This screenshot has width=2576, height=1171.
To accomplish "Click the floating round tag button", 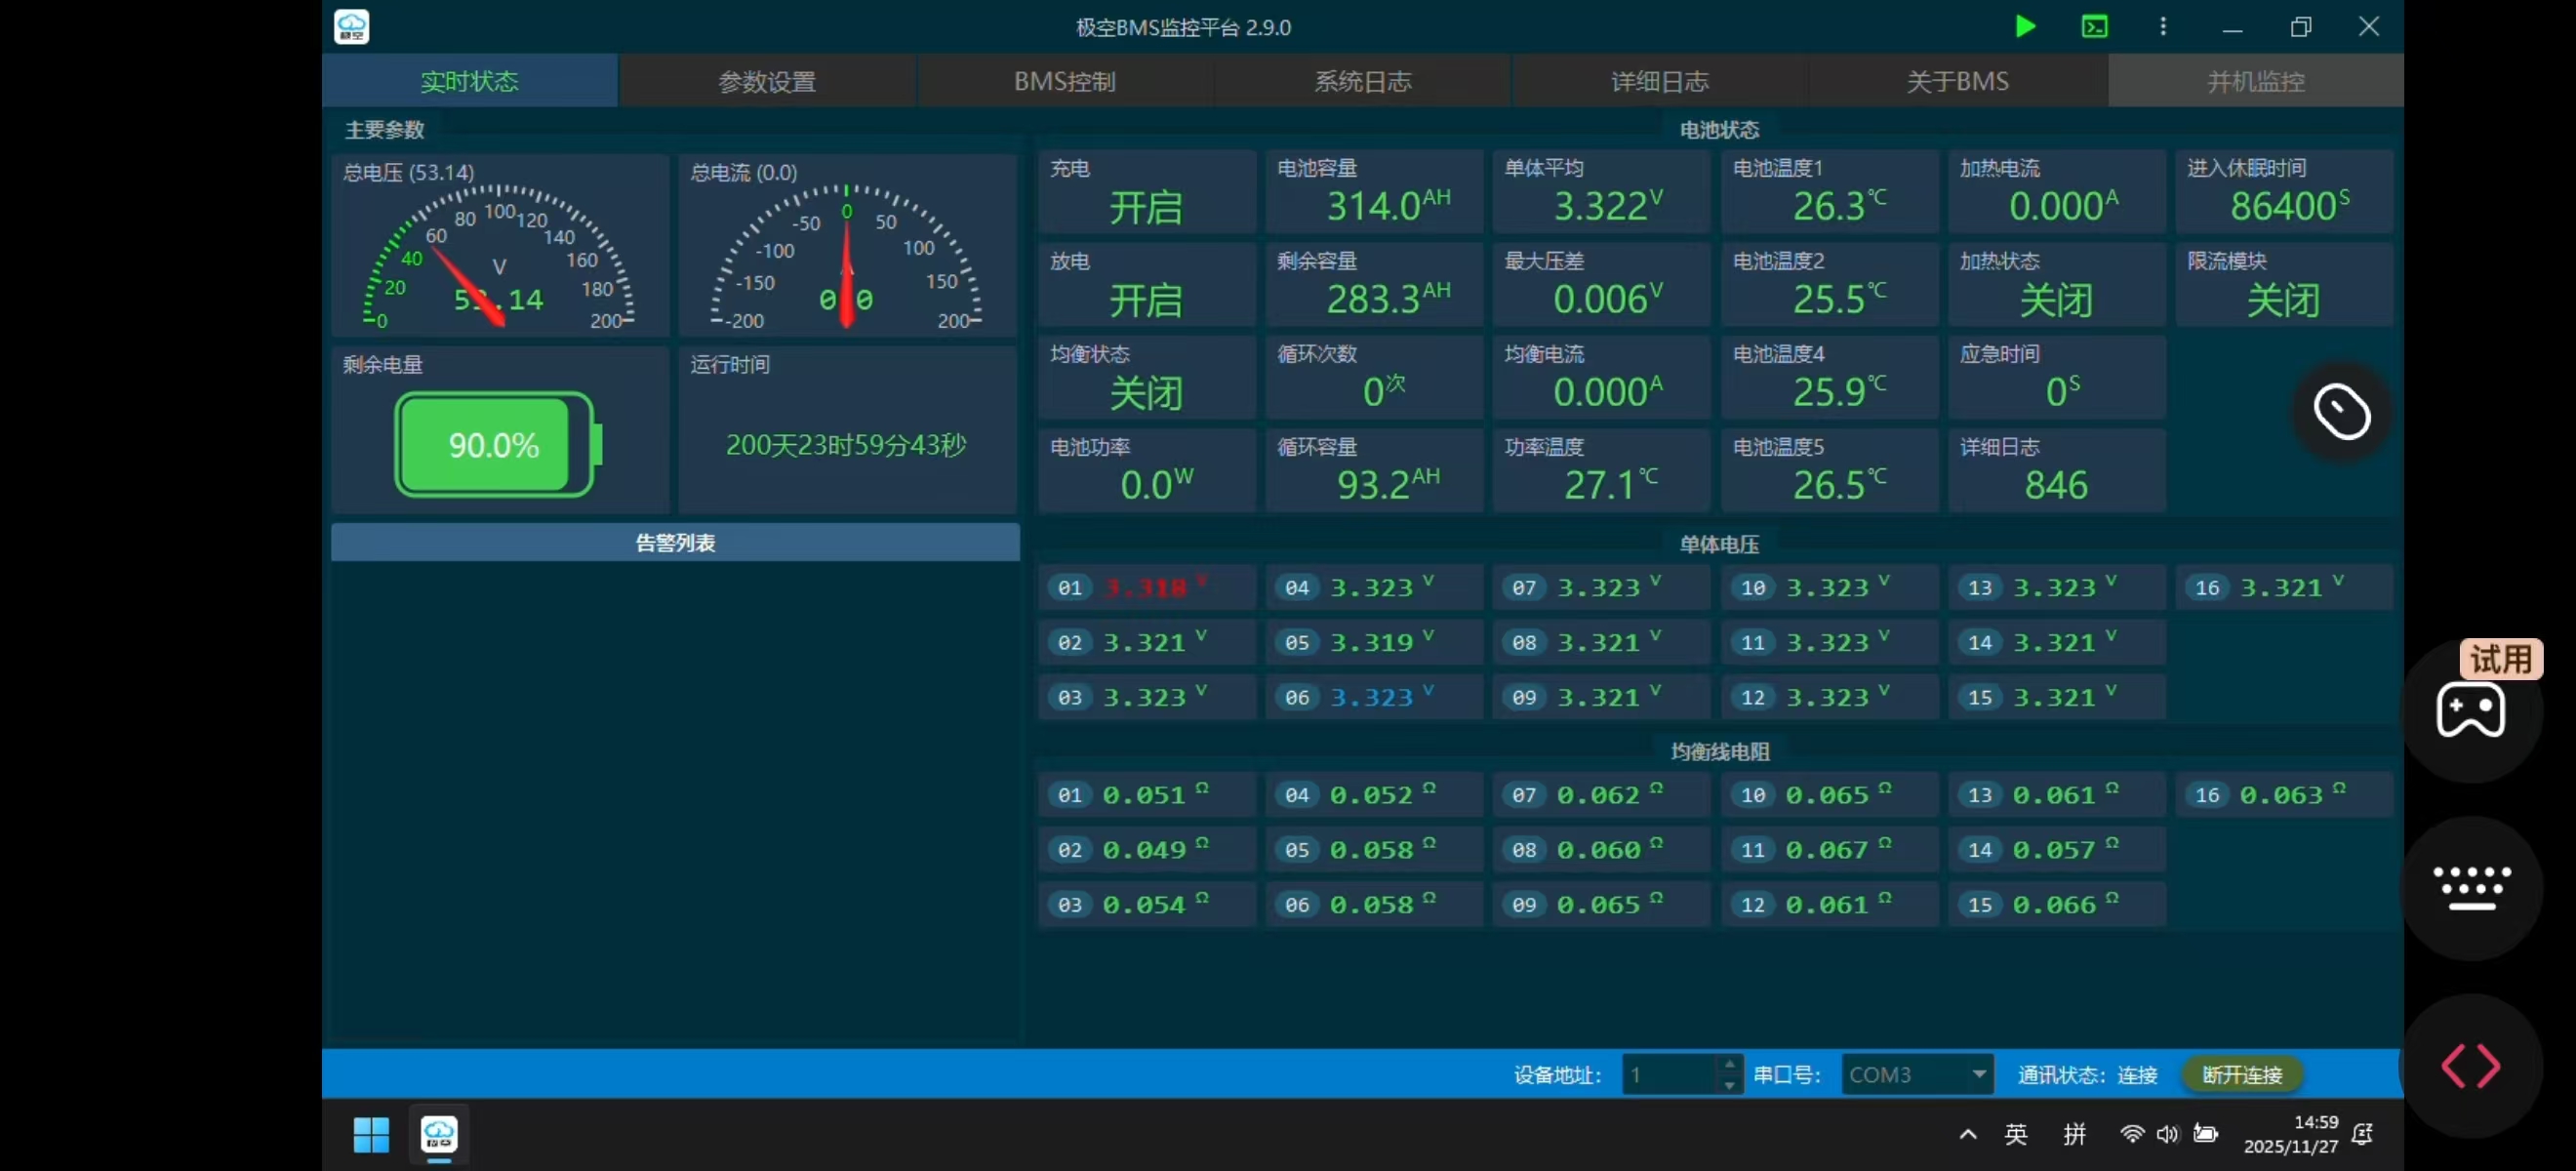I will click(x=2341, y=411).
